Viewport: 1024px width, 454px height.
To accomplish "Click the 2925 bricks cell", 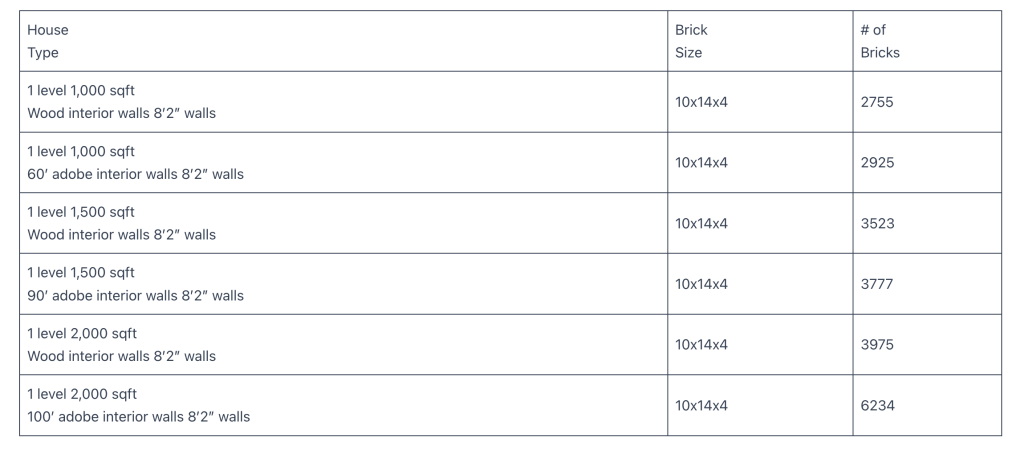I will coord(877,163).
